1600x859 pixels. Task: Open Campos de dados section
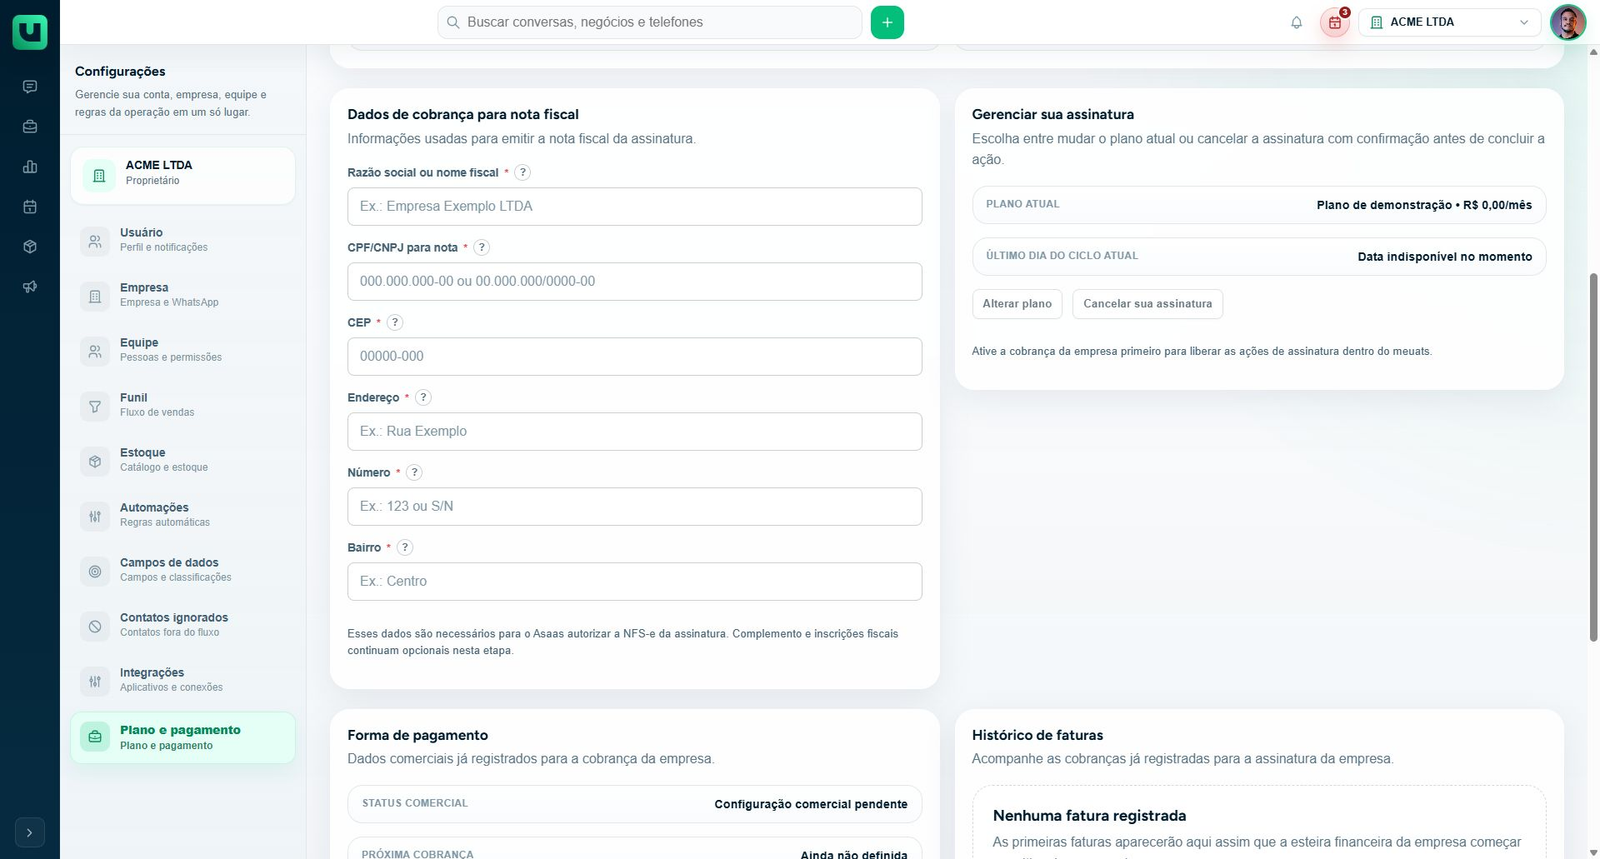point(183,570)
